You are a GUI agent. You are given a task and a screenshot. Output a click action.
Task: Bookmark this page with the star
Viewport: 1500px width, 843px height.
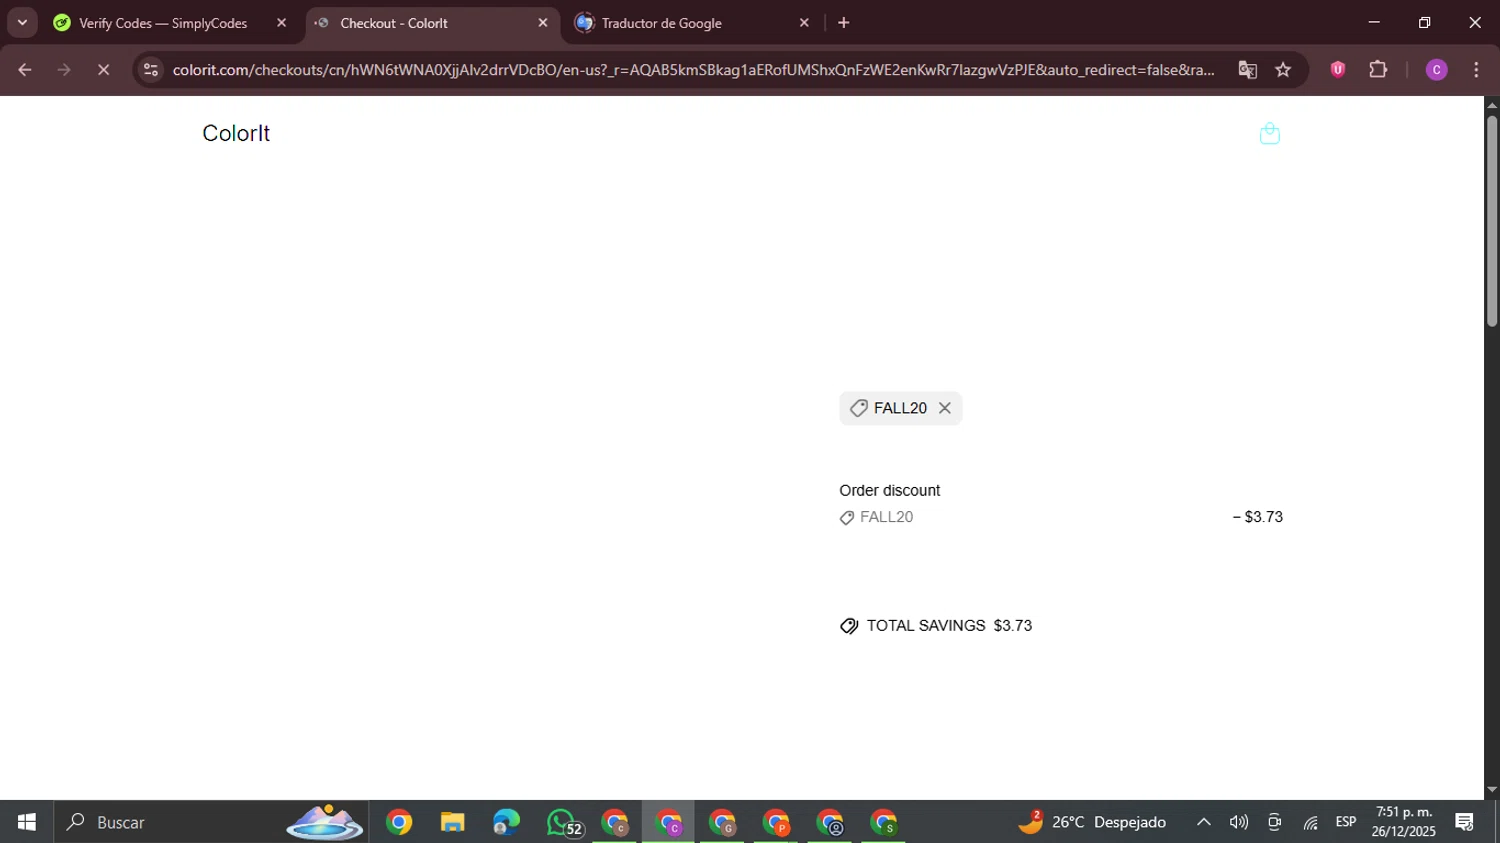click(1283, 70)
